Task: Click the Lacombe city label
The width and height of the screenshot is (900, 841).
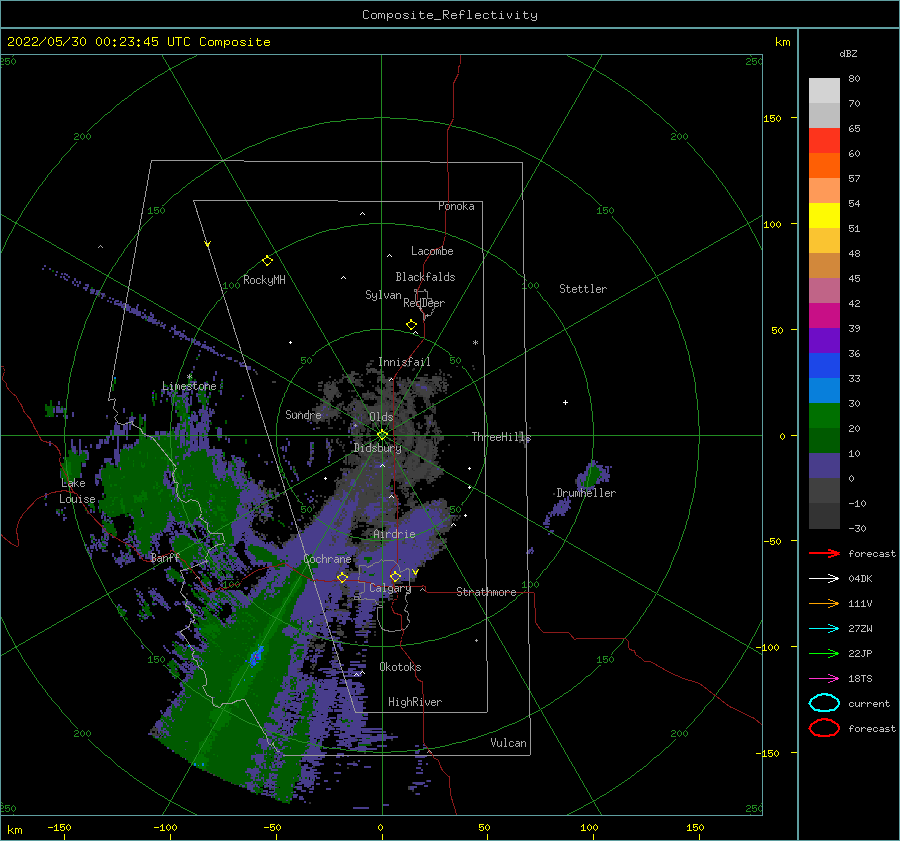Action: point(432,251)
